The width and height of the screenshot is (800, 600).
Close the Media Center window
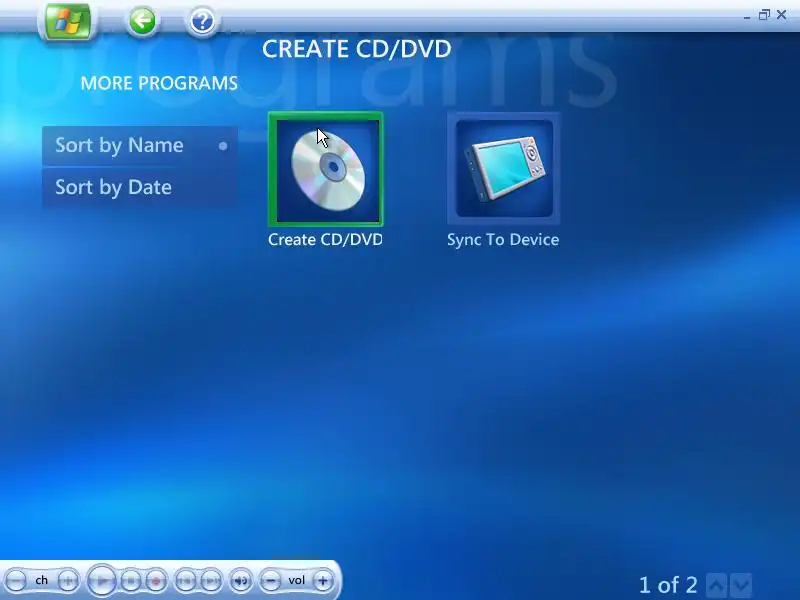(781, 15)
